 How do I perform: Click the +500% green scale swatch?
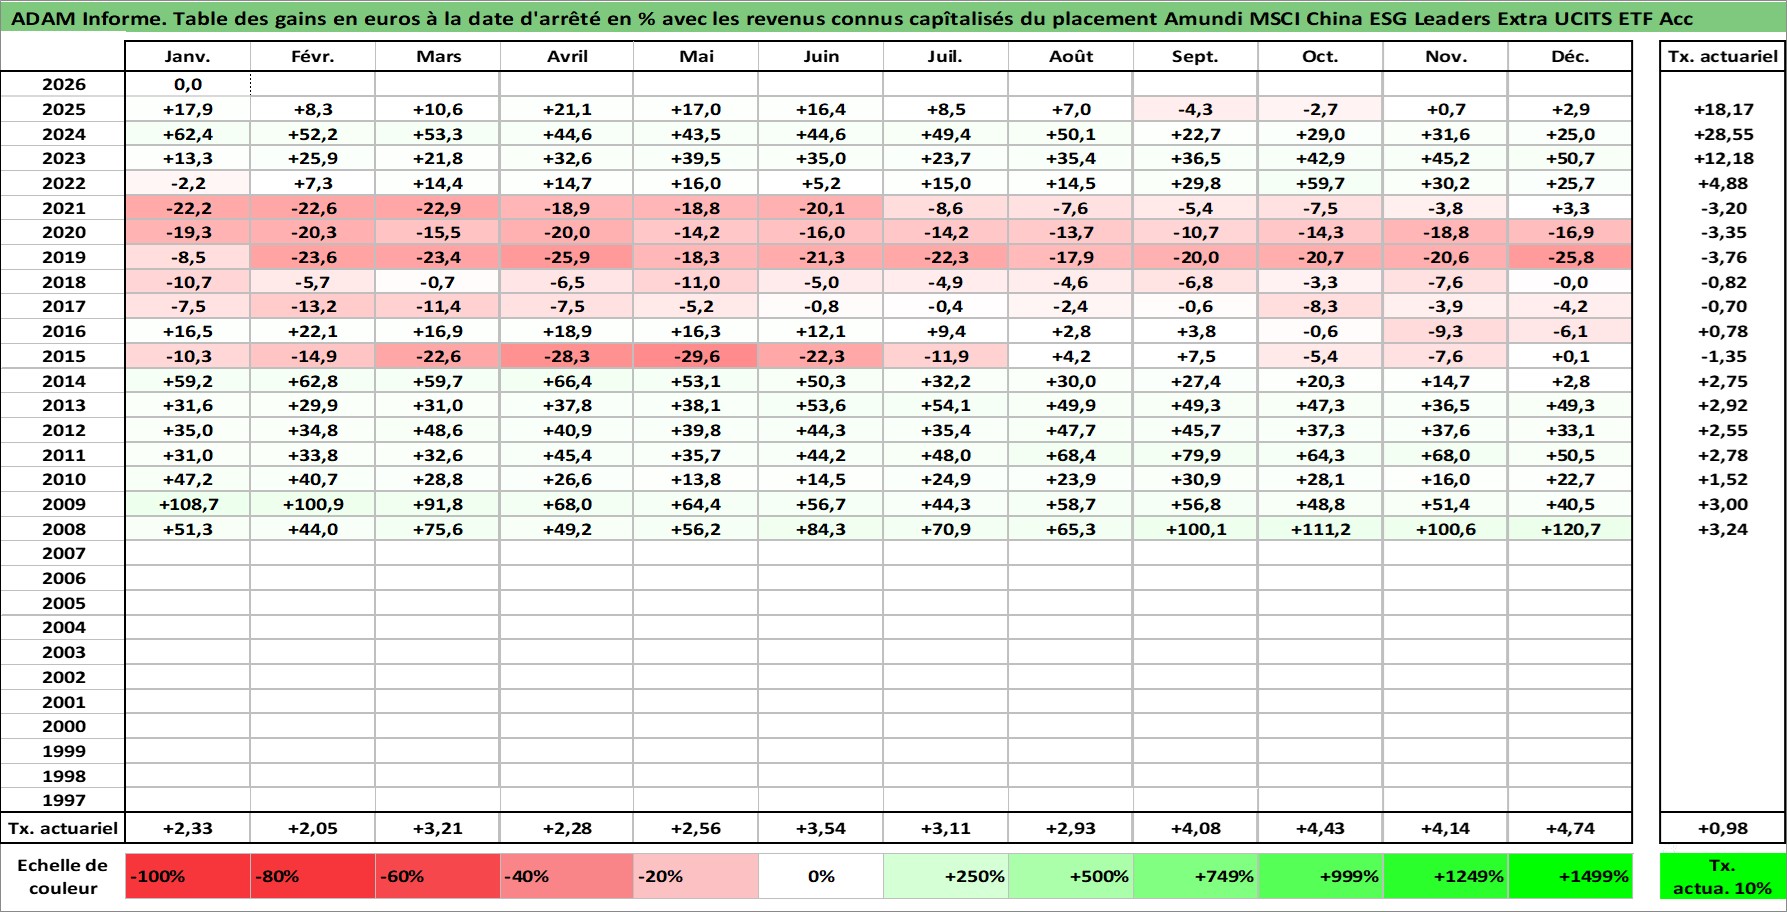point(1071,876)
